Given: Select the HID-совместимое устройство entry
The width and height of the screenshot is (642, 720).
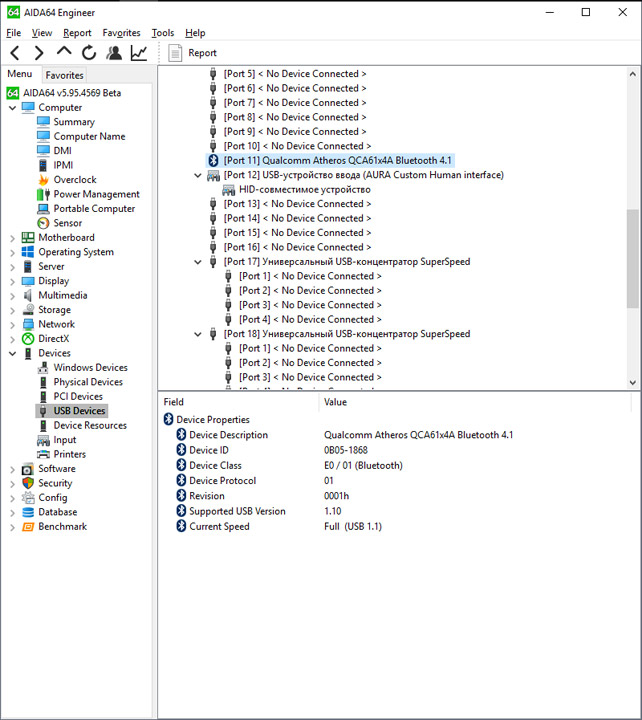Looking at the screenshot, I should (x=304, y=190).
